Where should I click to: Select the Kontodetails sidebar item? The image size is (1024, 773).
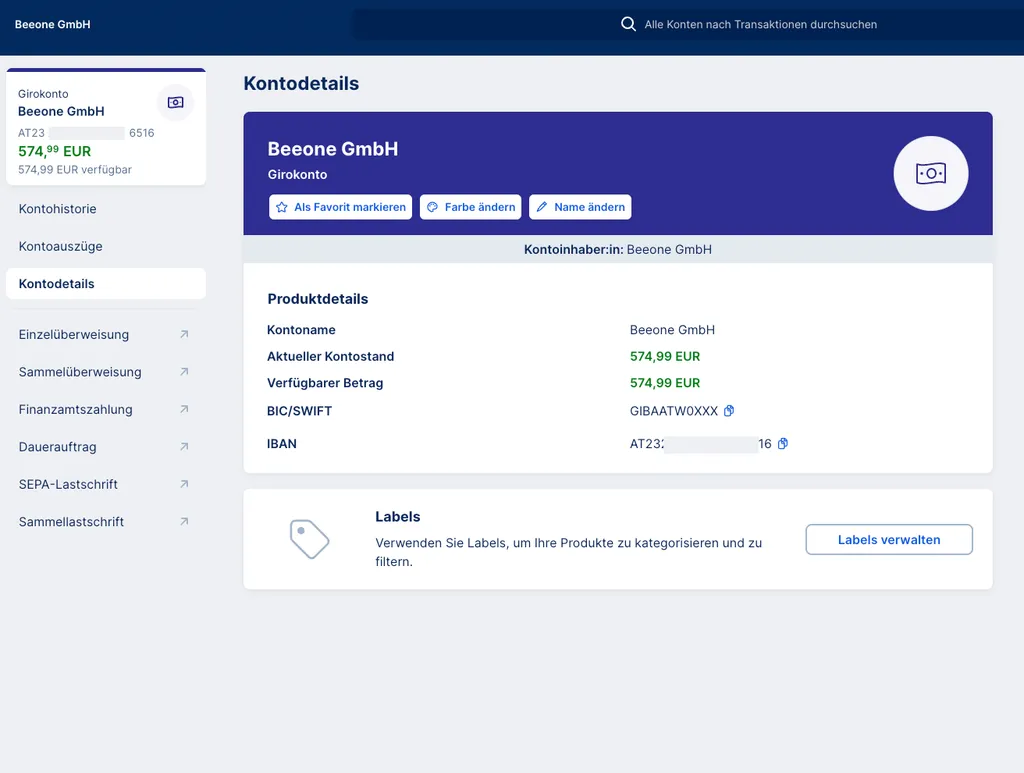coord(57,284)
